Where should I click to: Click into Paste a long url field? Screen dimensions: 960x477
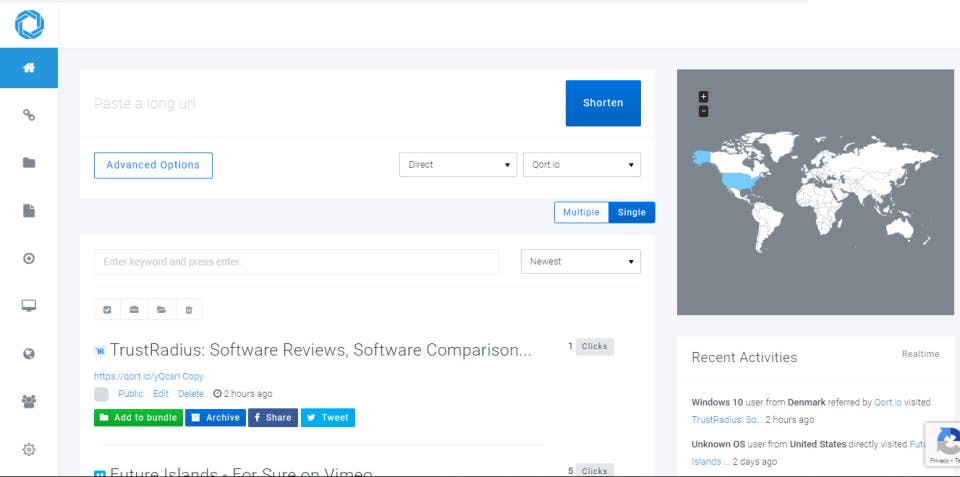[324, 103]
